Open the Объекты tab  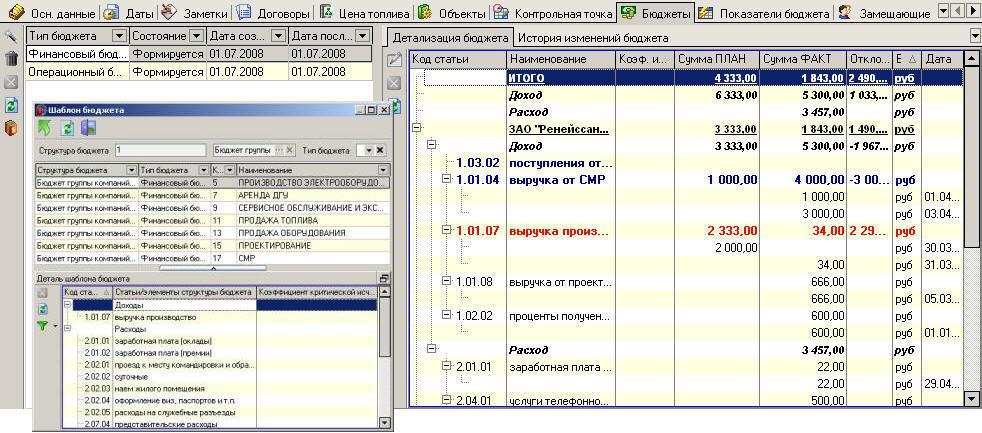click(x=453, y=13)
